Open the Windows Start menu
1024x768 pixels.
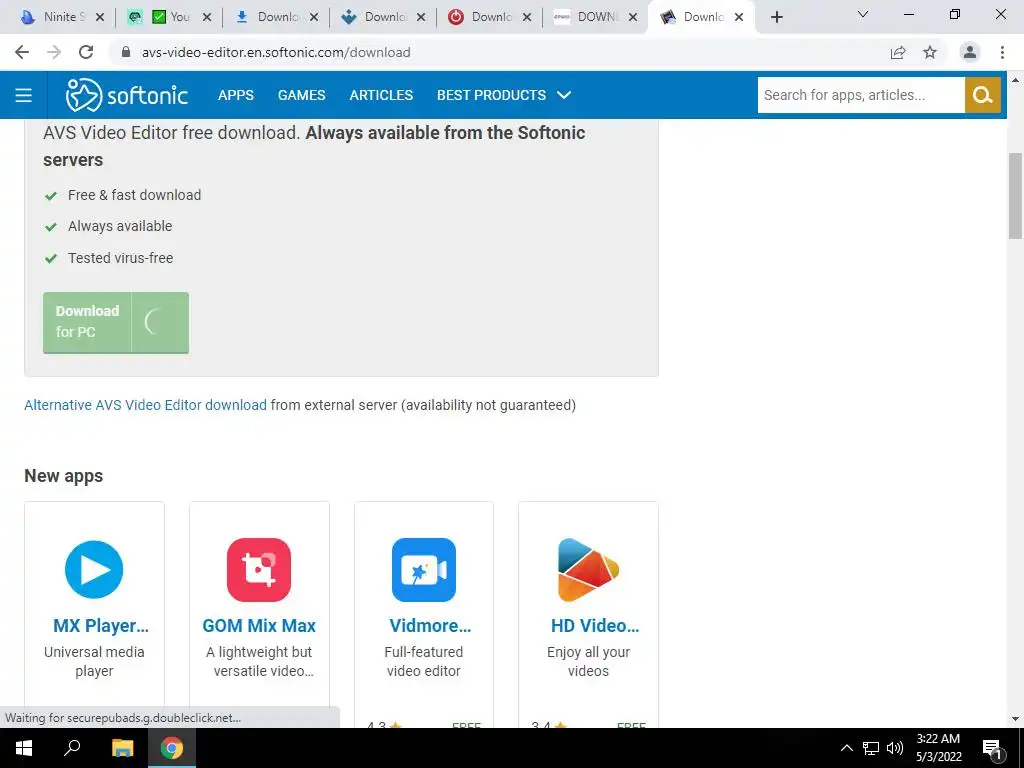24,748
